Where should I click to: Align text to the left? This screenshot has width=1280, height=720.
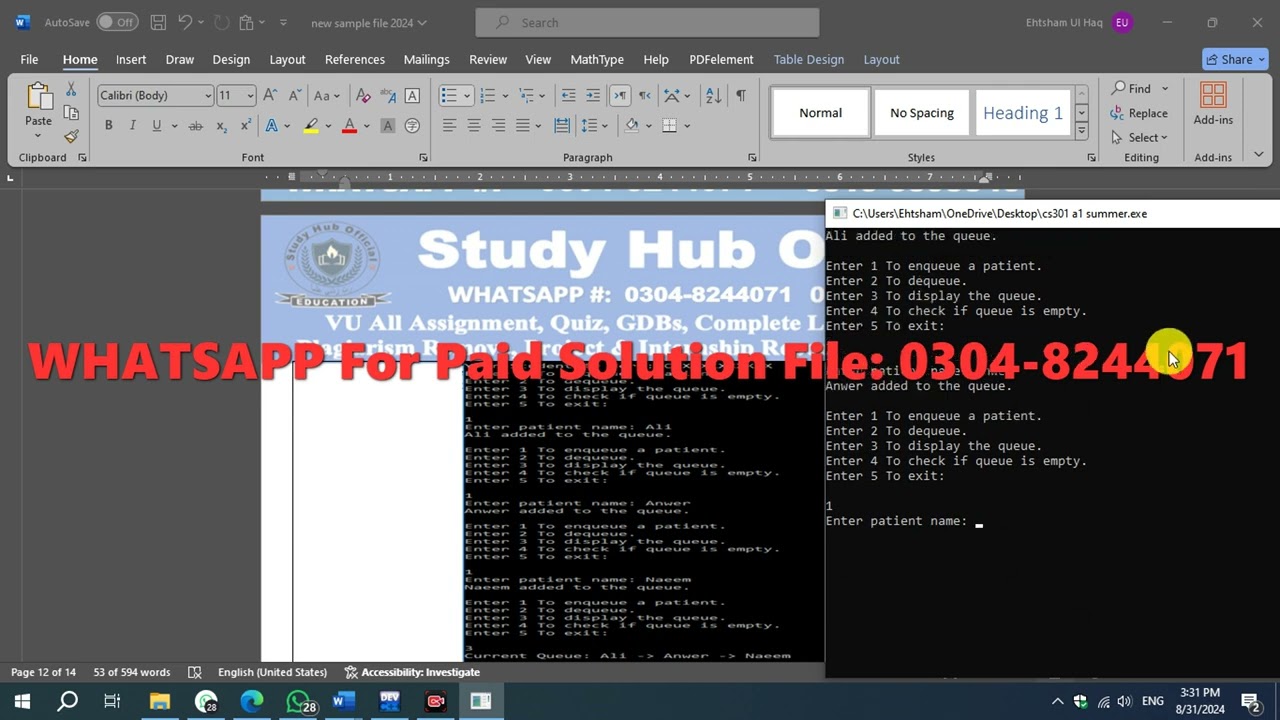(x=450, y=126)
